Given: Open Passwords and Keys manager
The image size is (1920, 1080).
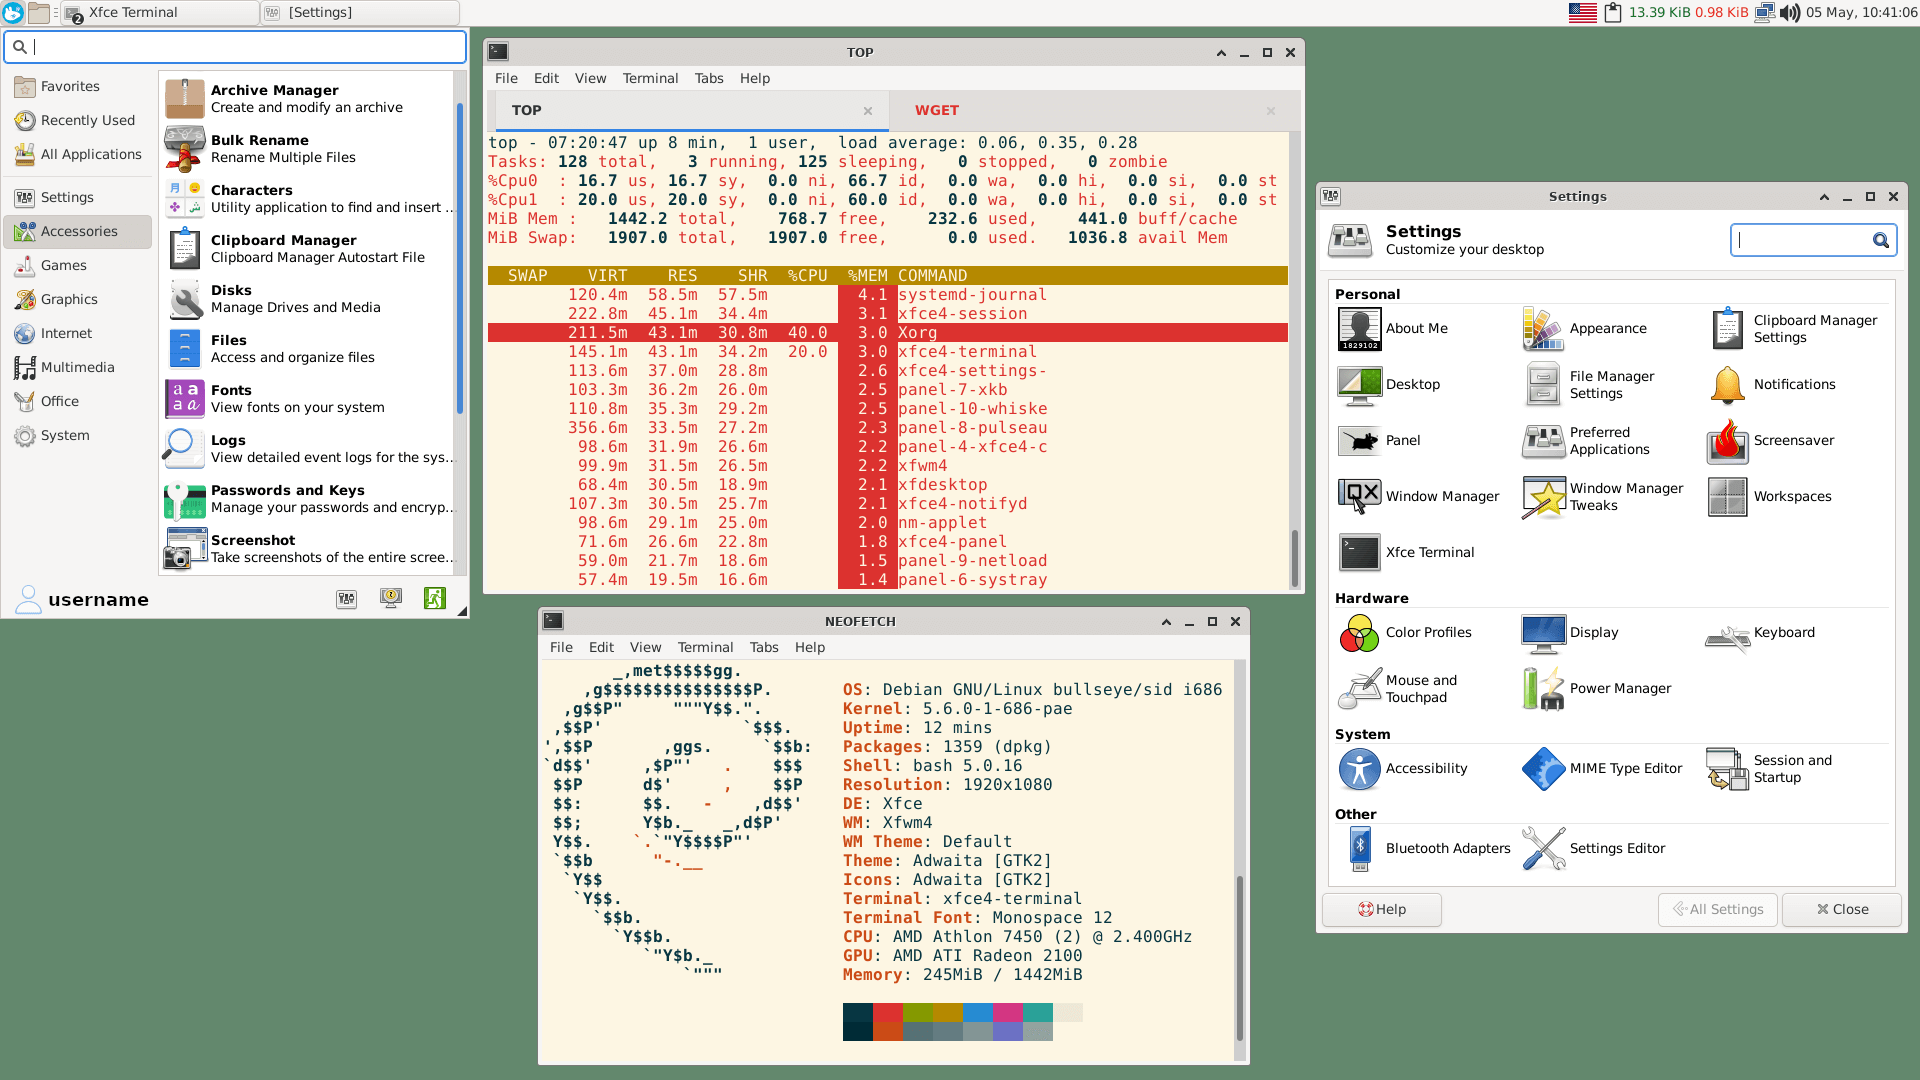Looking at the screenshot, I should [x=288, y=498].
